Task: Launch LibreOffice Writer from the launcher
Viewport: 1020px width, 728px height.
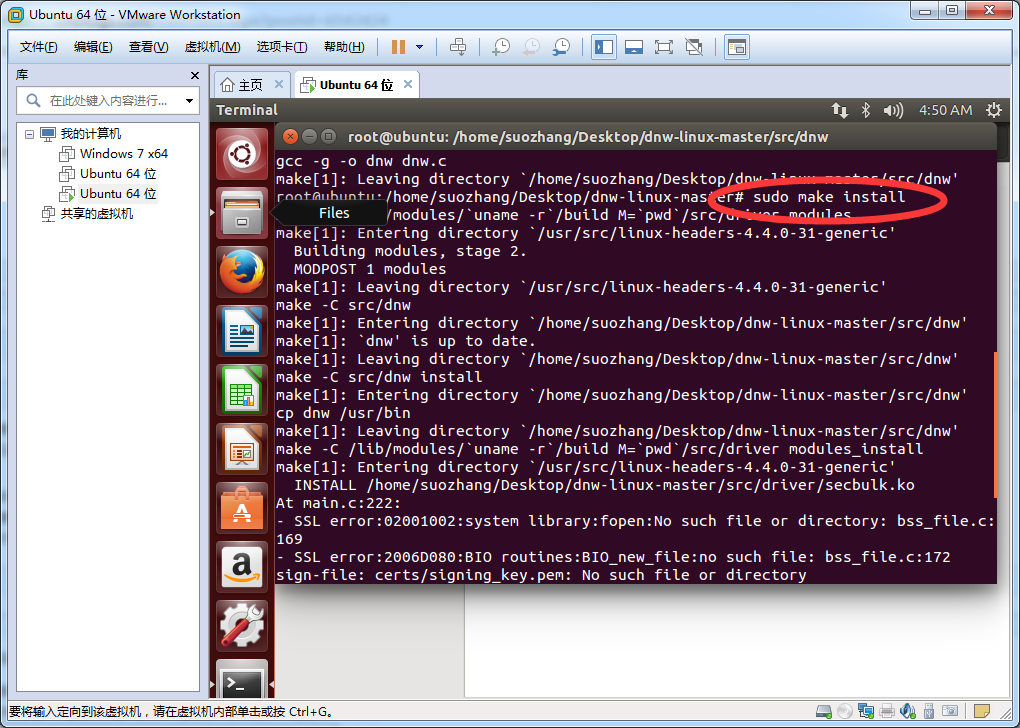Action: (242, 331)
